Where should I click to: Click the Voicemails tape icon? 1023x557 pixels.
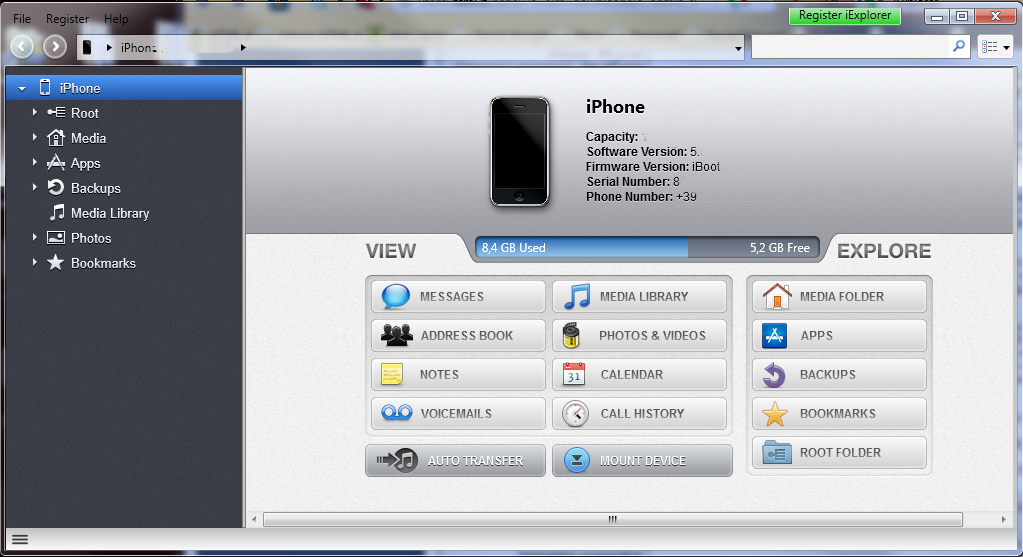(396, 414)
